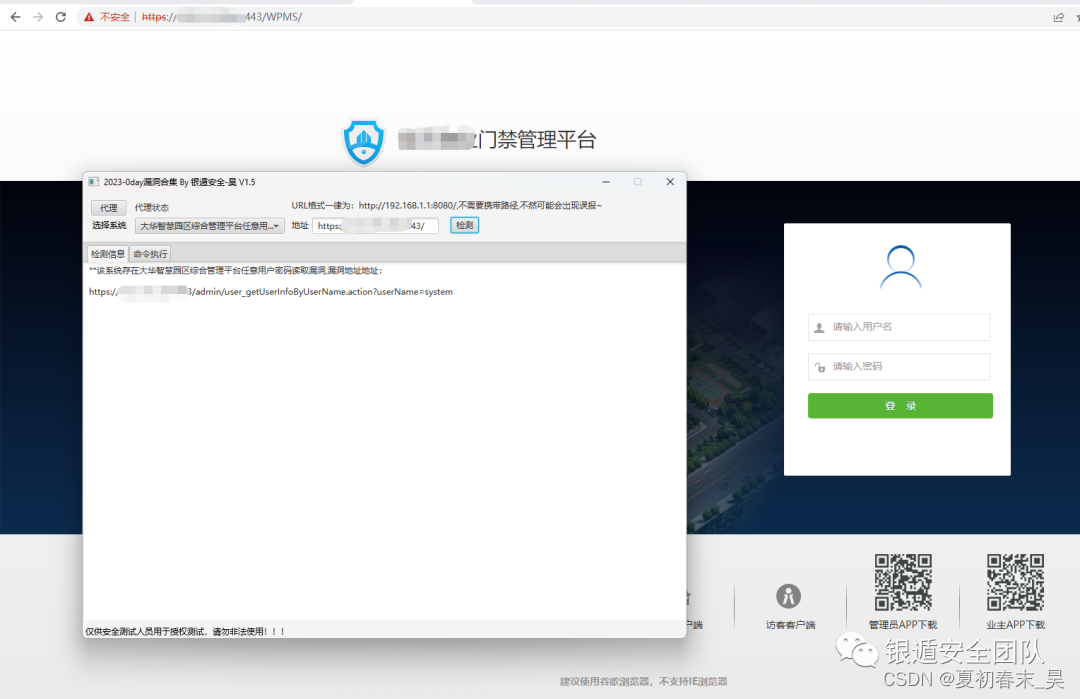Toggle the 代理 proxy setting
The image size is (1080, 699).
(107, 205)
